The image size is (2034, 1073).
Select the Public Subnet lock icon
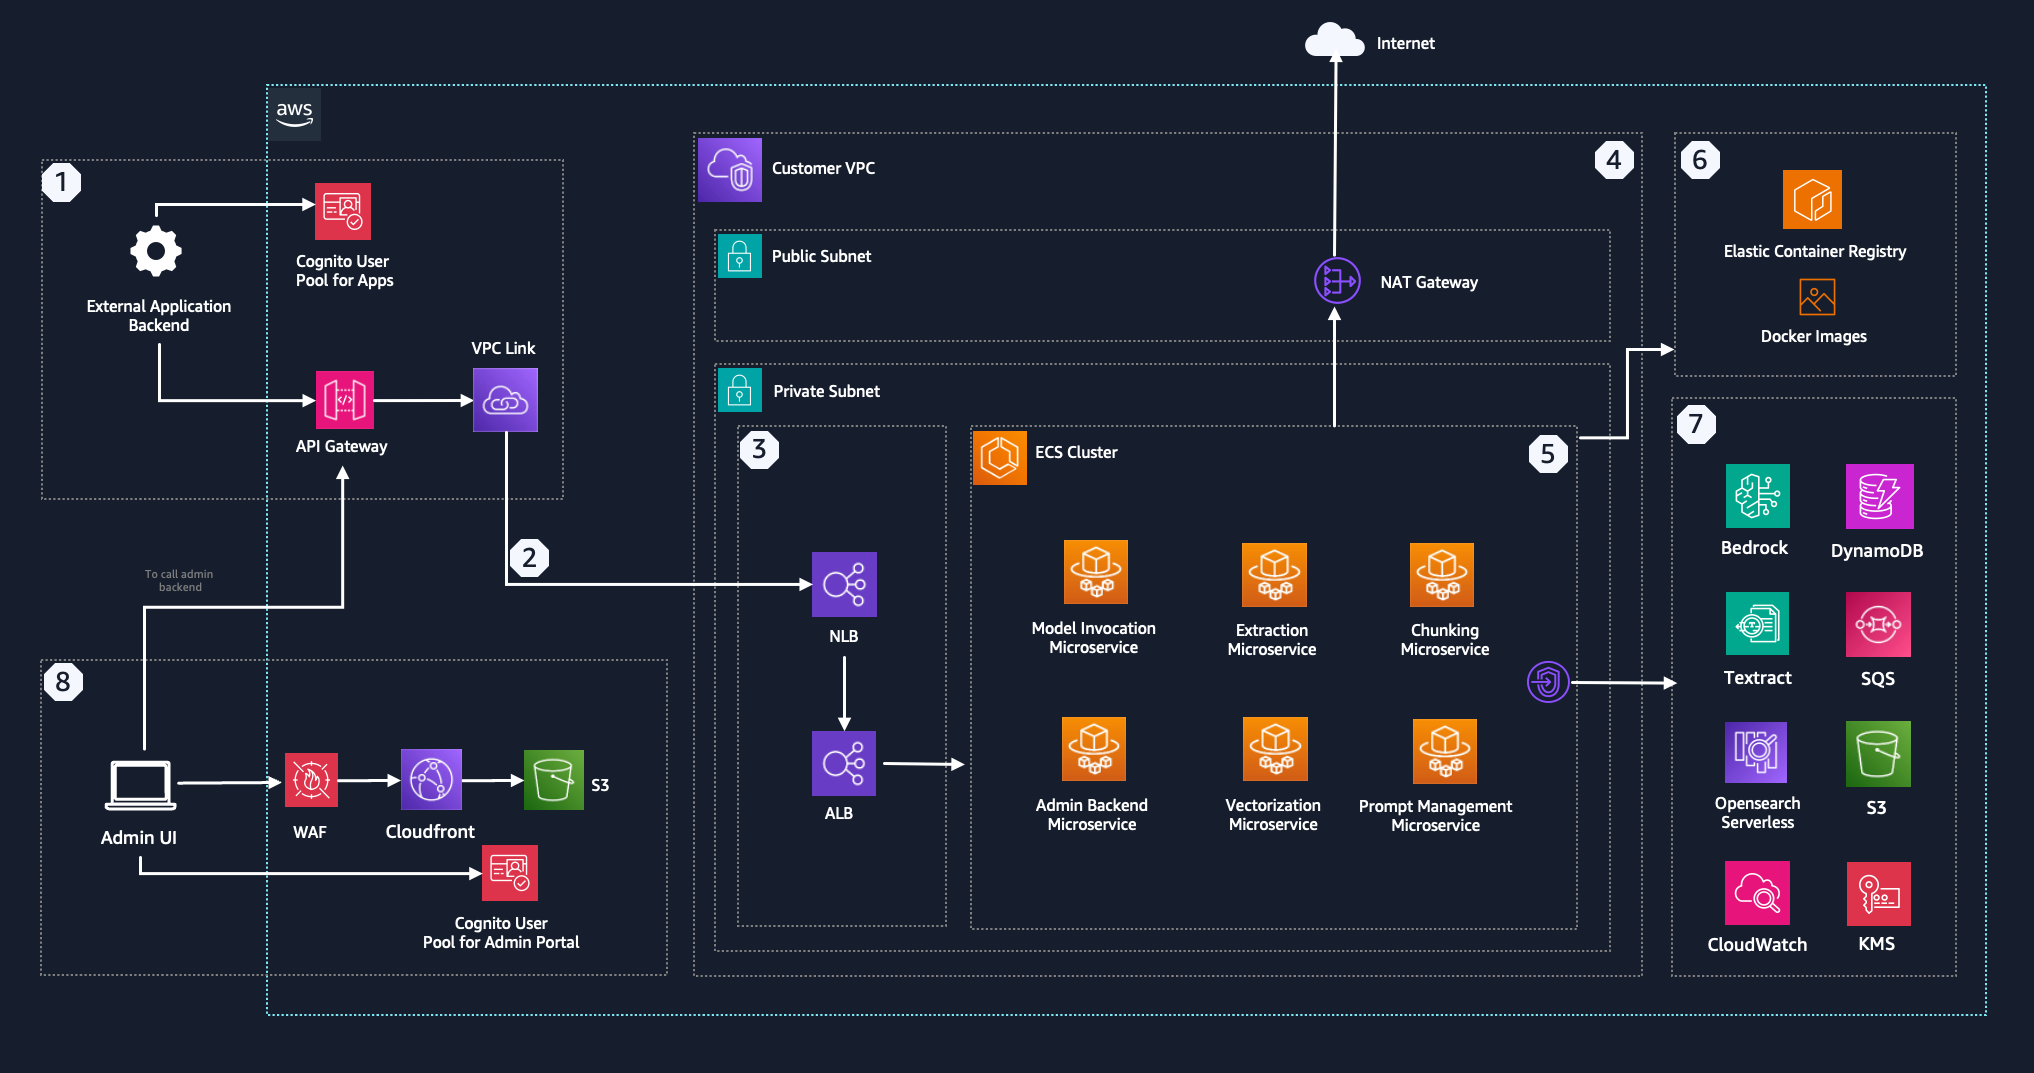(x=740, y=256)
